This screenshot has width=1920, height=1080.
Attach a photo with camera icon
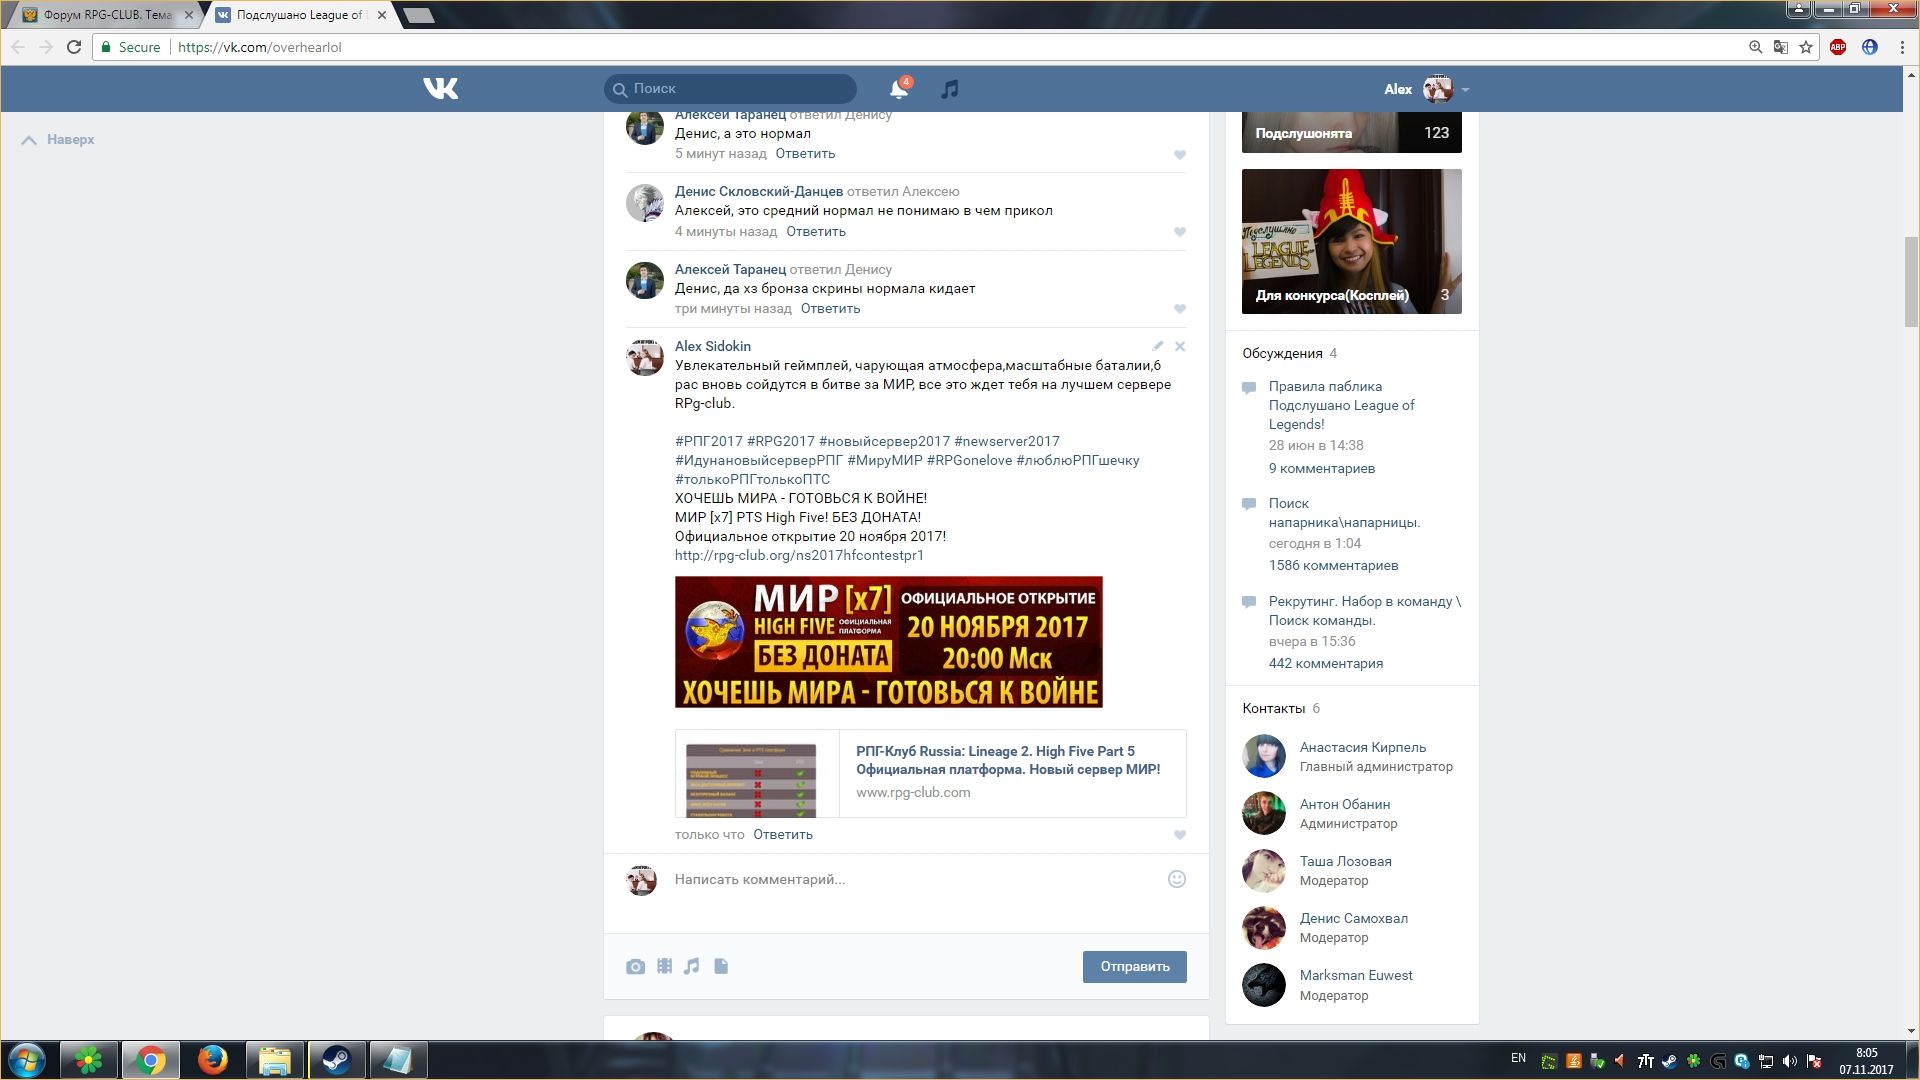(x=635, y=967)
